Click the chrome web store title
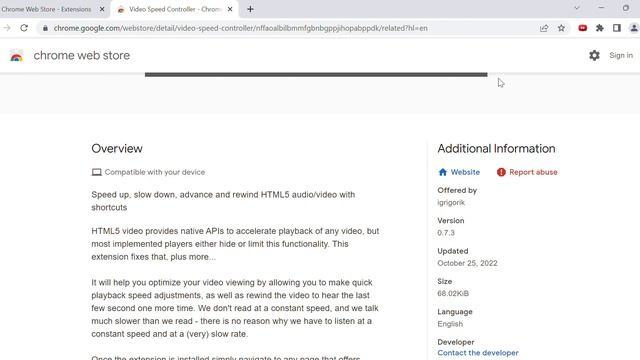Viewport: 640px width, 360px height. [82, 56]
